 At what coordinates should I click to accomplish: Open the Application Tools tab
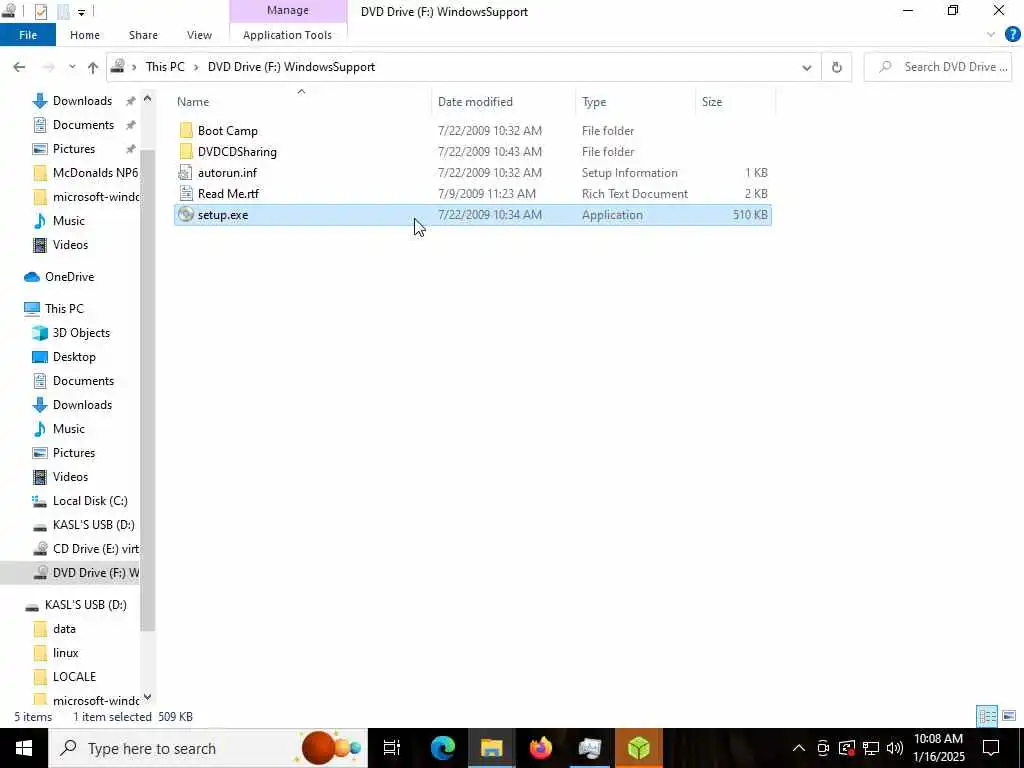pos(287,35)
